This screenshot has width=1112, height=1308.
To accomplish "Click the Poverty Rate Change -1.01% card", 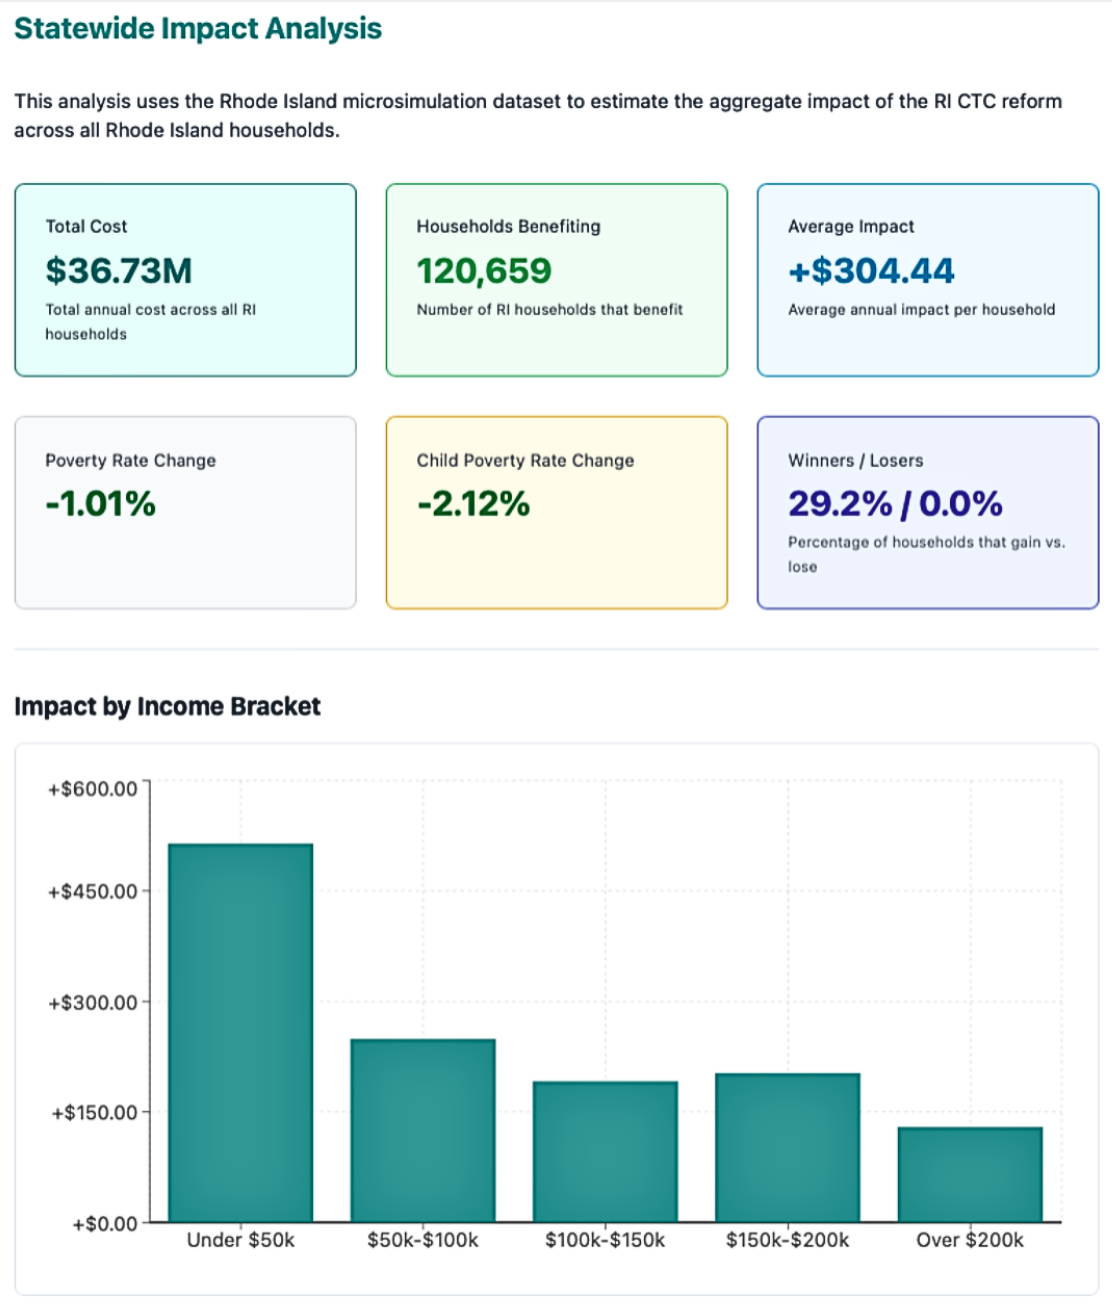I will (x=185, y=512).
